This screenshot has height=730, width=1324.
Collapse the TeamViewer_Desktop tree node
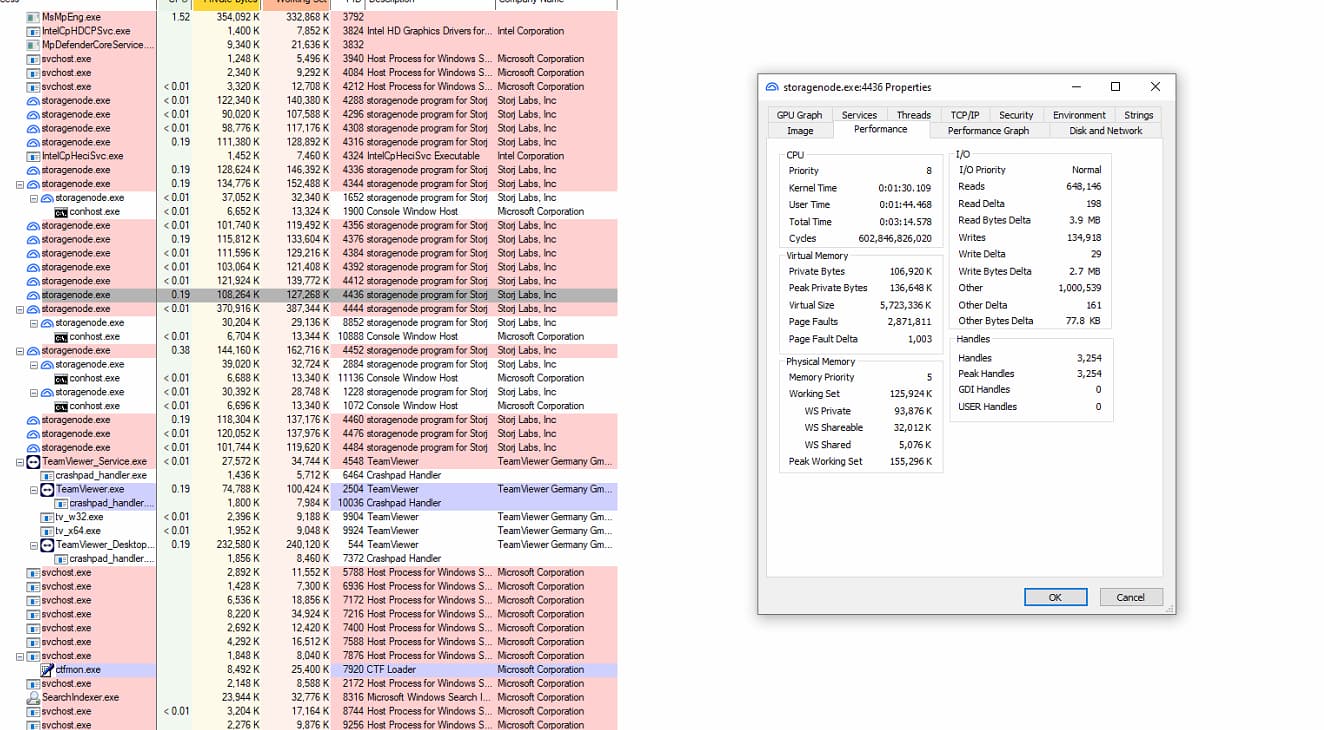(33, 545)
